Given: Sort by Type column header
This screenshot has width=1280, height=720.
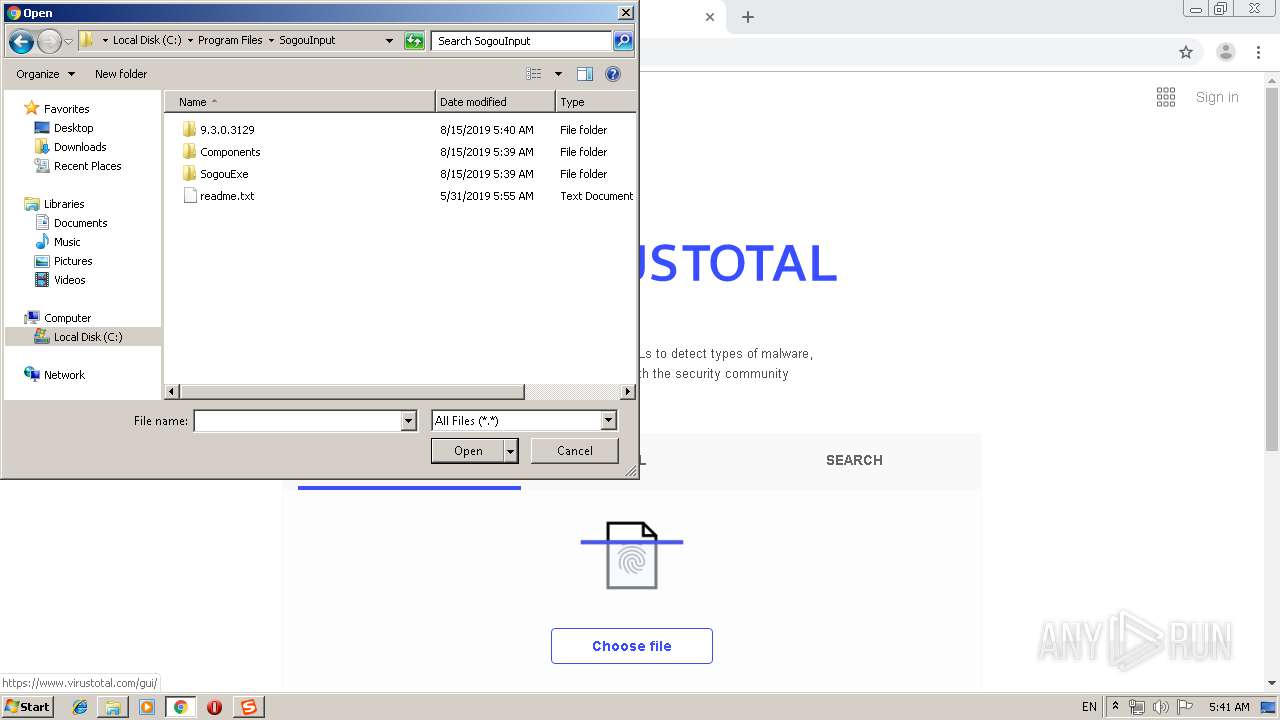Looking at the screenshot, I should (x=596, y=102).
